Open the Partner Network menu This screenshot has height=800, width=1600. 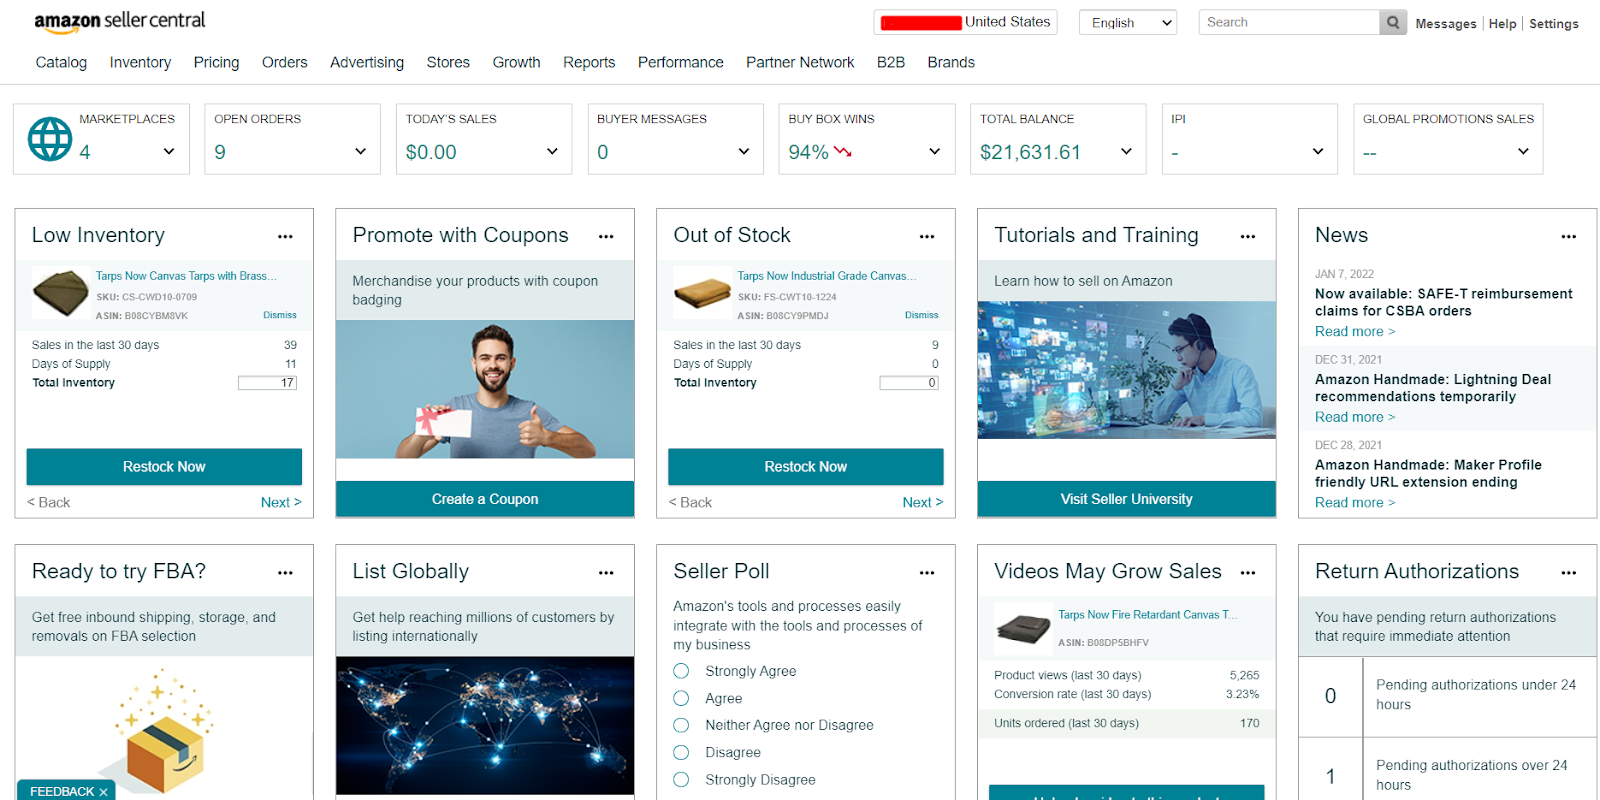coord(800,62)
